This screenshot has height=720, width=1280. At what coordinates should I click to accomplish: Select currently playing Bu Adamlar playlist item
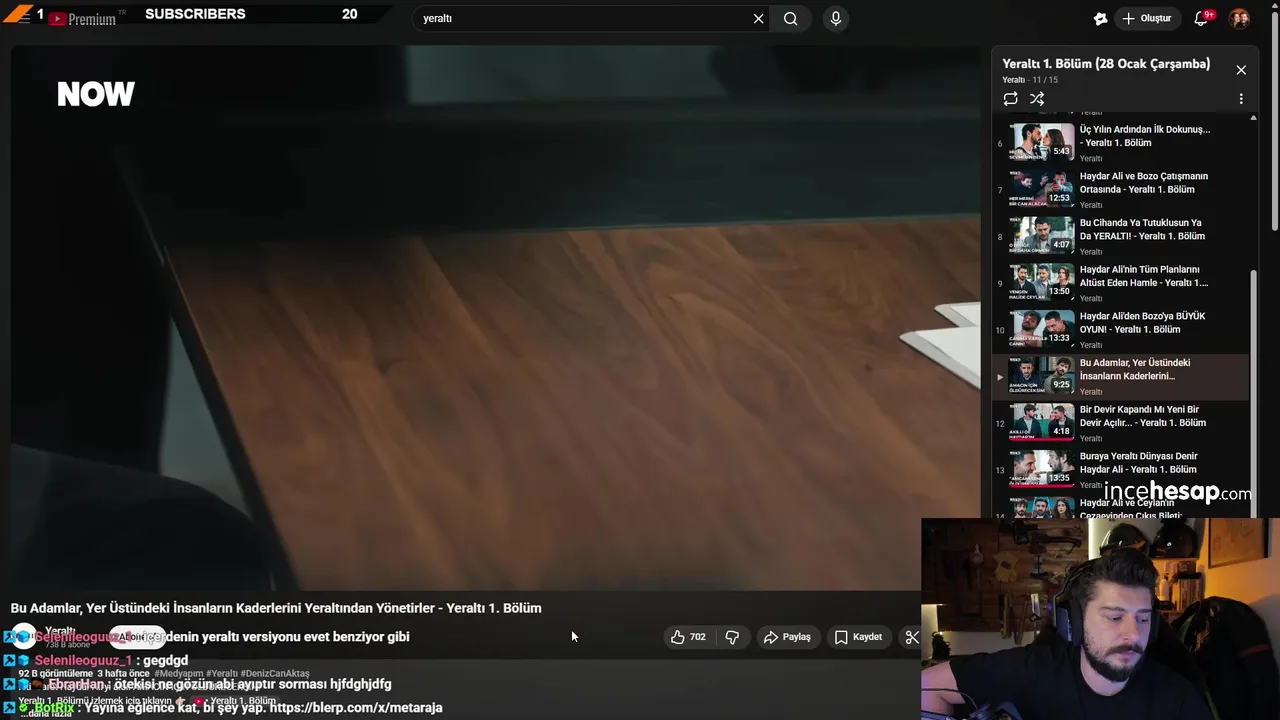click(1120, 377)
